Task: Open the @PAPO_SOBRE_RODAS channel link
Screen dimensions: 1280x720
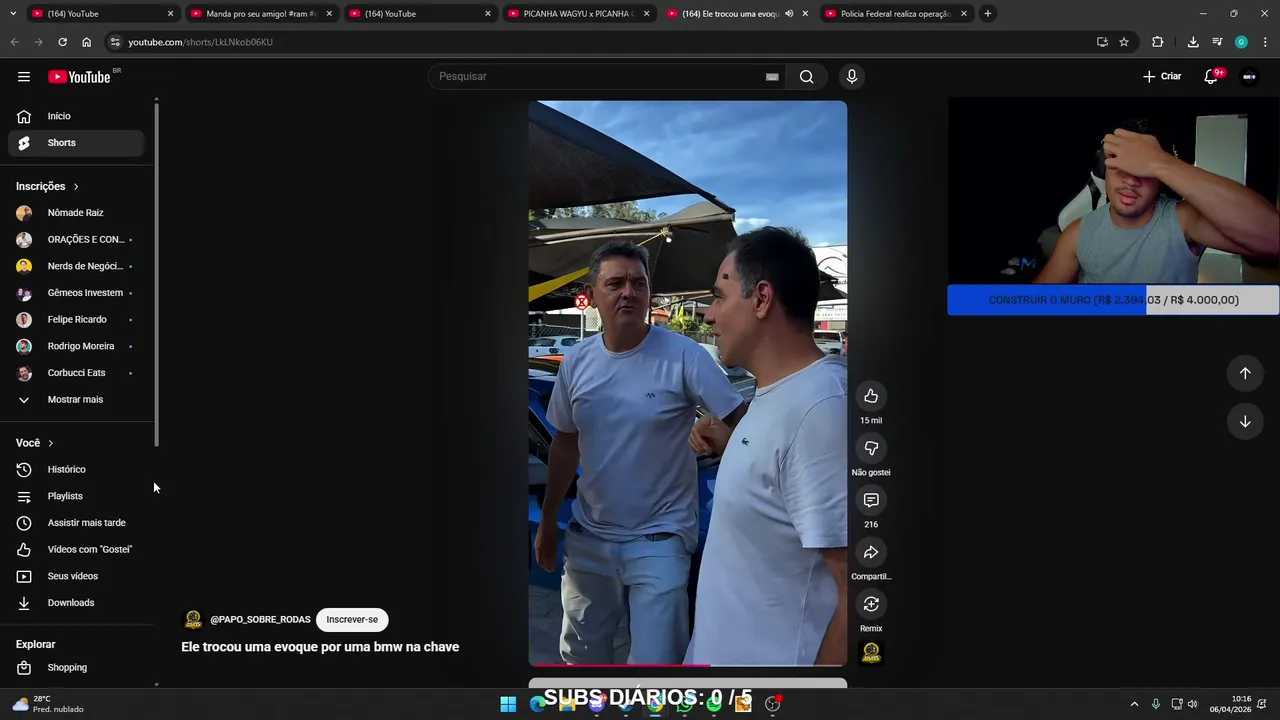Action: click(260, 620)
